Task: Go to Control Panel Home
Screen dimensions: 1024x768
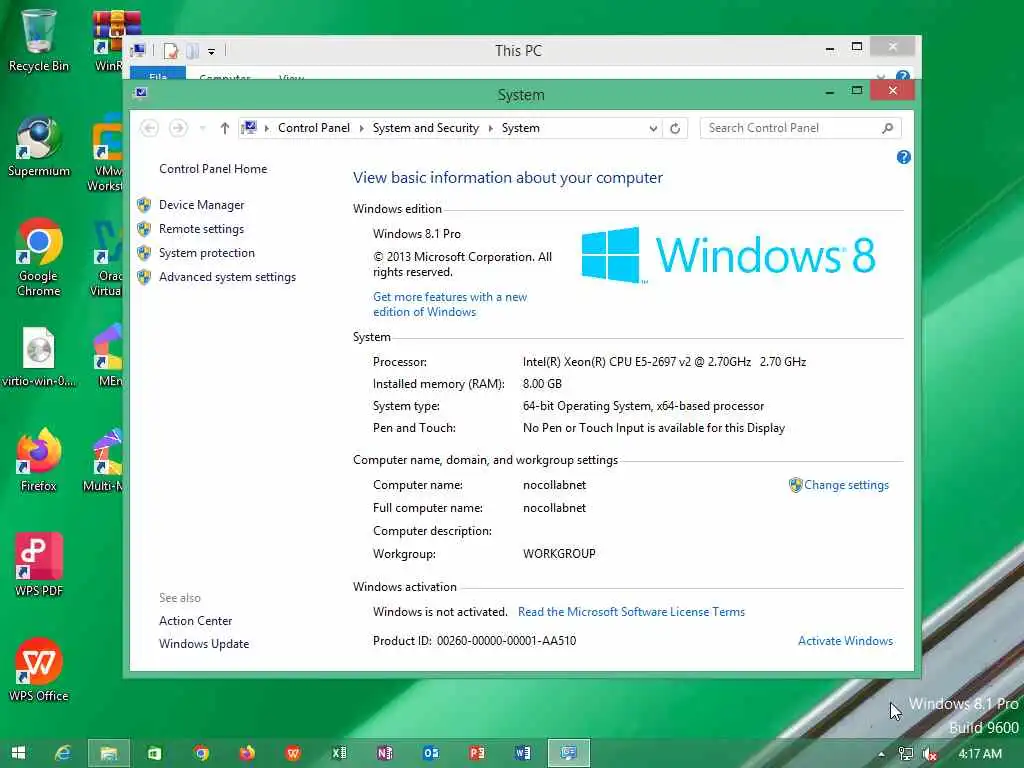Action: (x=213, y=169)
